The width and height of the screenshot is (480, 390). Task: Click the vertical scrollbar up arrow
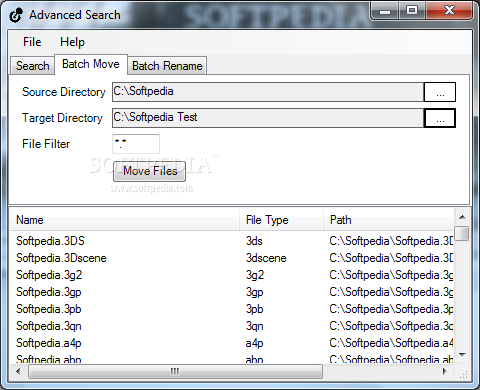[462, 217]
